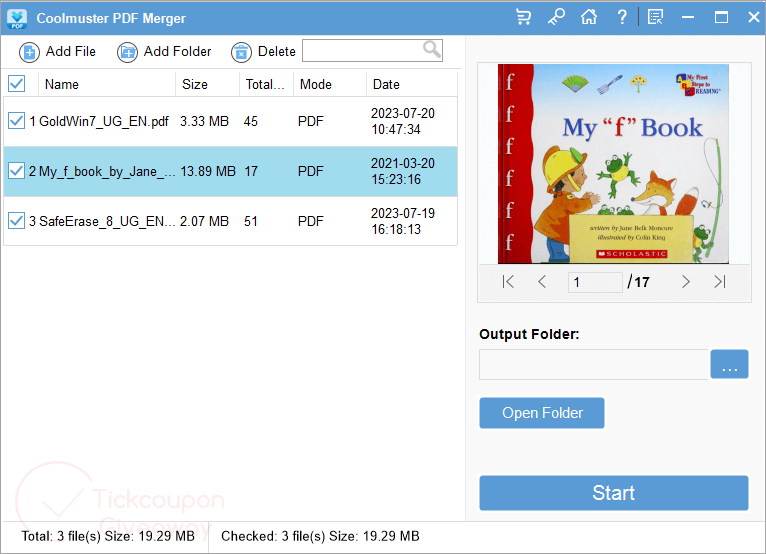Click the search magnifier icon
This screenshot has height=554, width=766.
(432, 49)
